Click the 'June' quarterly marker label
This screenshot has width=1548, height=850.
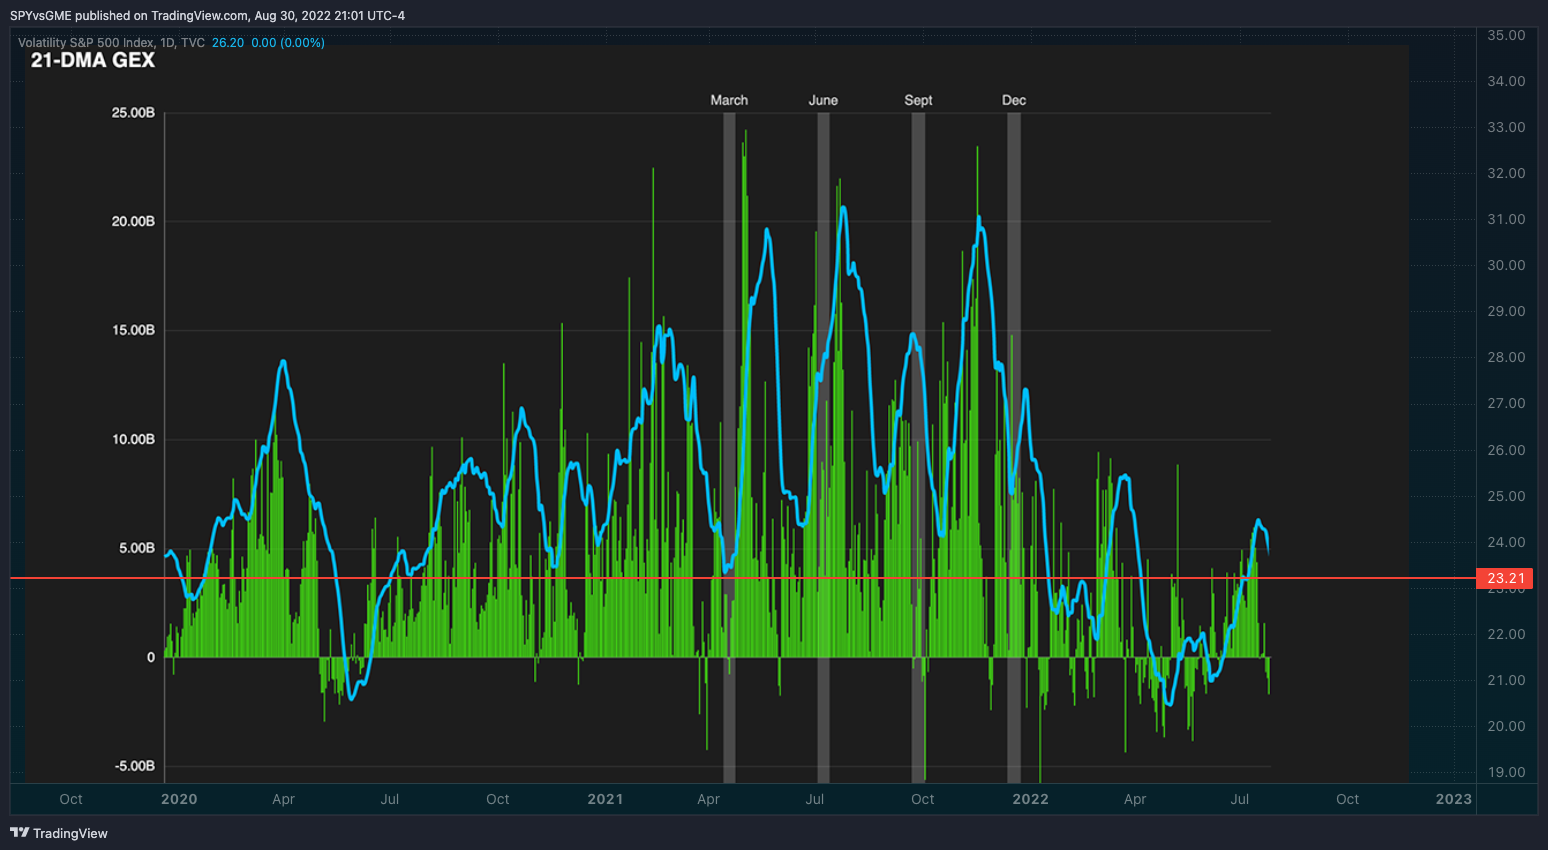coord(823,100)
